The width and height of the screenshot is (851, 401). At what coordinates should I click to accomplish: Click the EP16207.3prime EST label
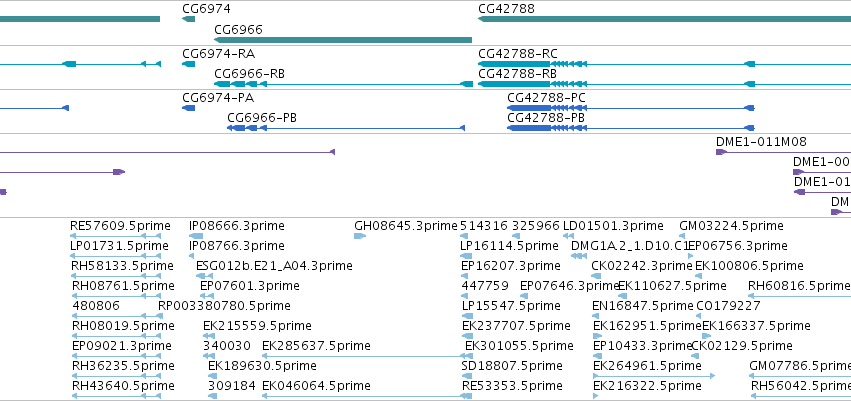click(x=511, y=266)
